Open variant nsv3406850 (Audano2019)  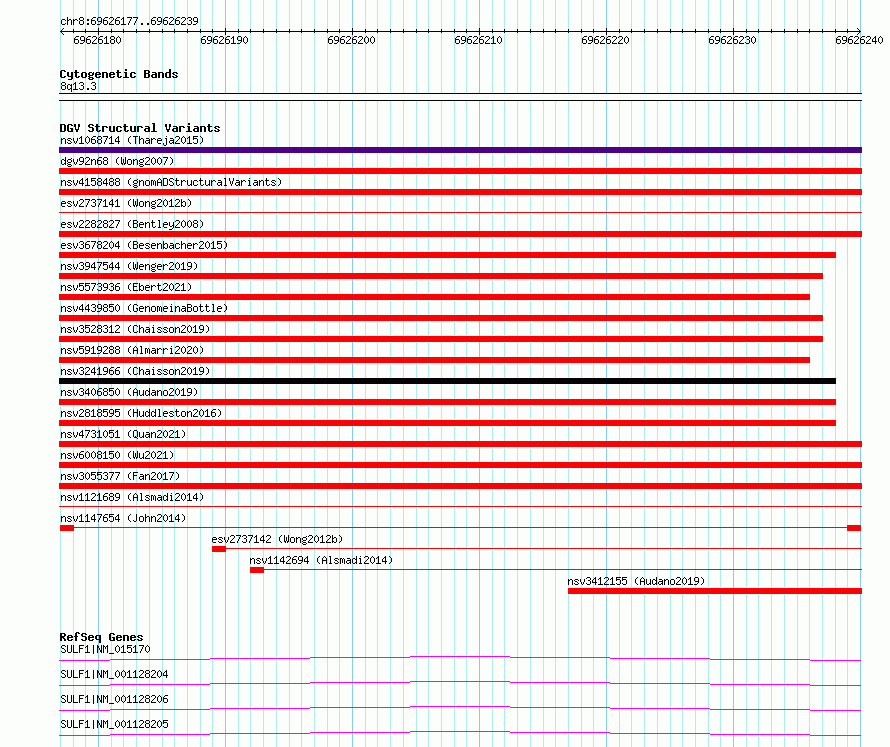click(129, 392)
